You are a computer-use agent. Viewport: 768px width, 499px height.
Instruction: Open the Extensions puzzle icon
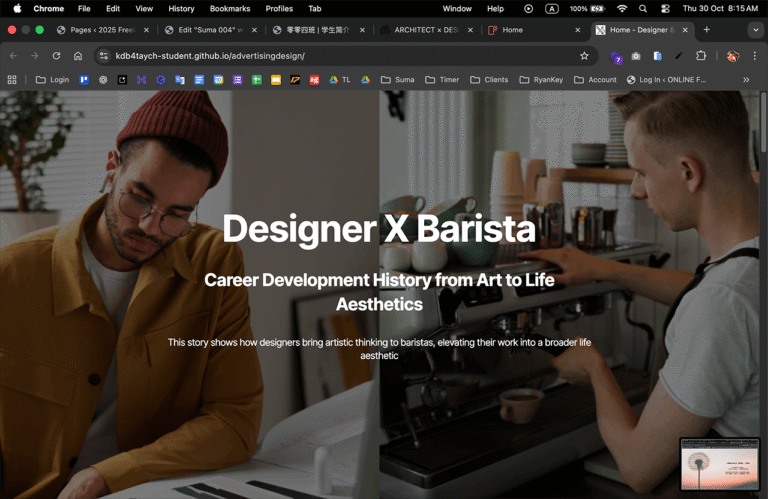click(700, 56)
